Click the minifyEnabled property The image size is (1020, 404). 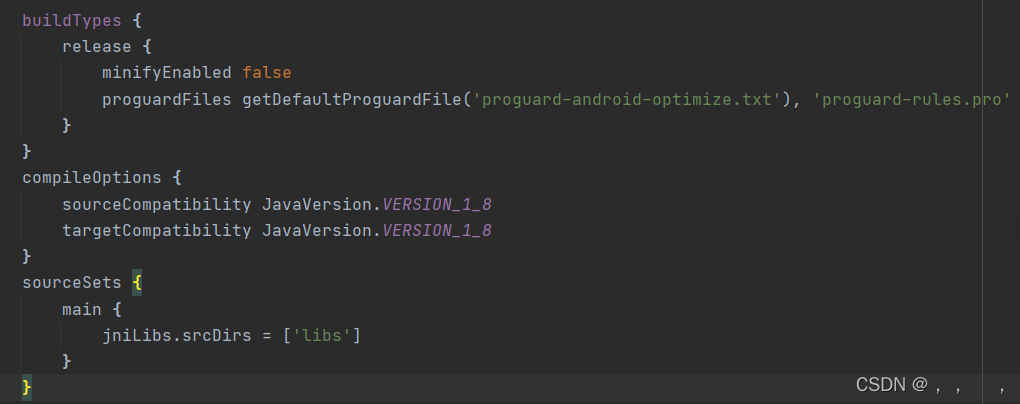pyautogui.click(x=167, y=73)
